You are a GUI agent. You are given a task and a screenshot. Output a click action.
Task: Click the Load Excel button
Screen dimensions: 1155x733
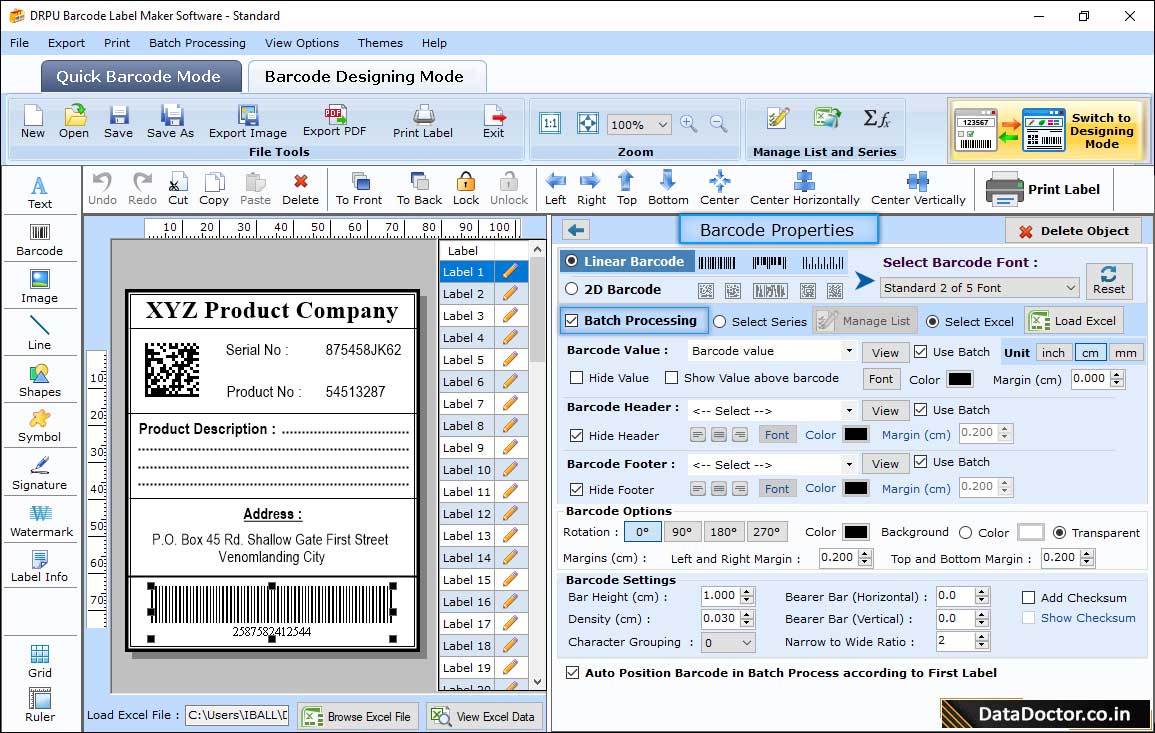[1073, 320]
